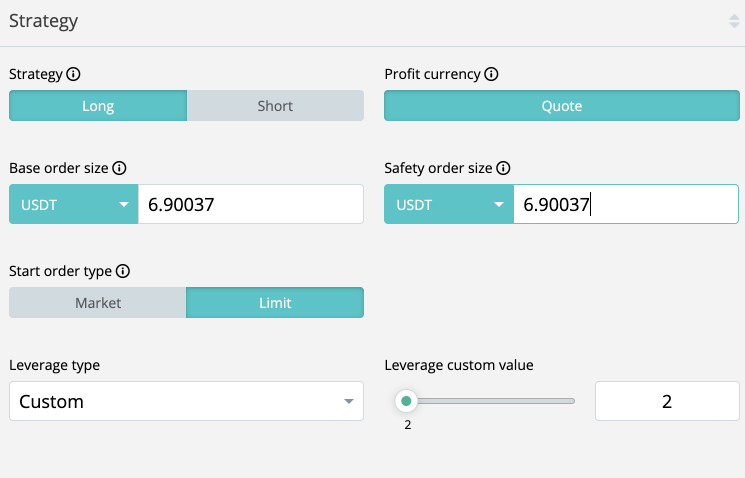Image resolution: width=745 pixels, height=478 pixels.
Task: Select the Long strategy
Action: pos(98,105)
